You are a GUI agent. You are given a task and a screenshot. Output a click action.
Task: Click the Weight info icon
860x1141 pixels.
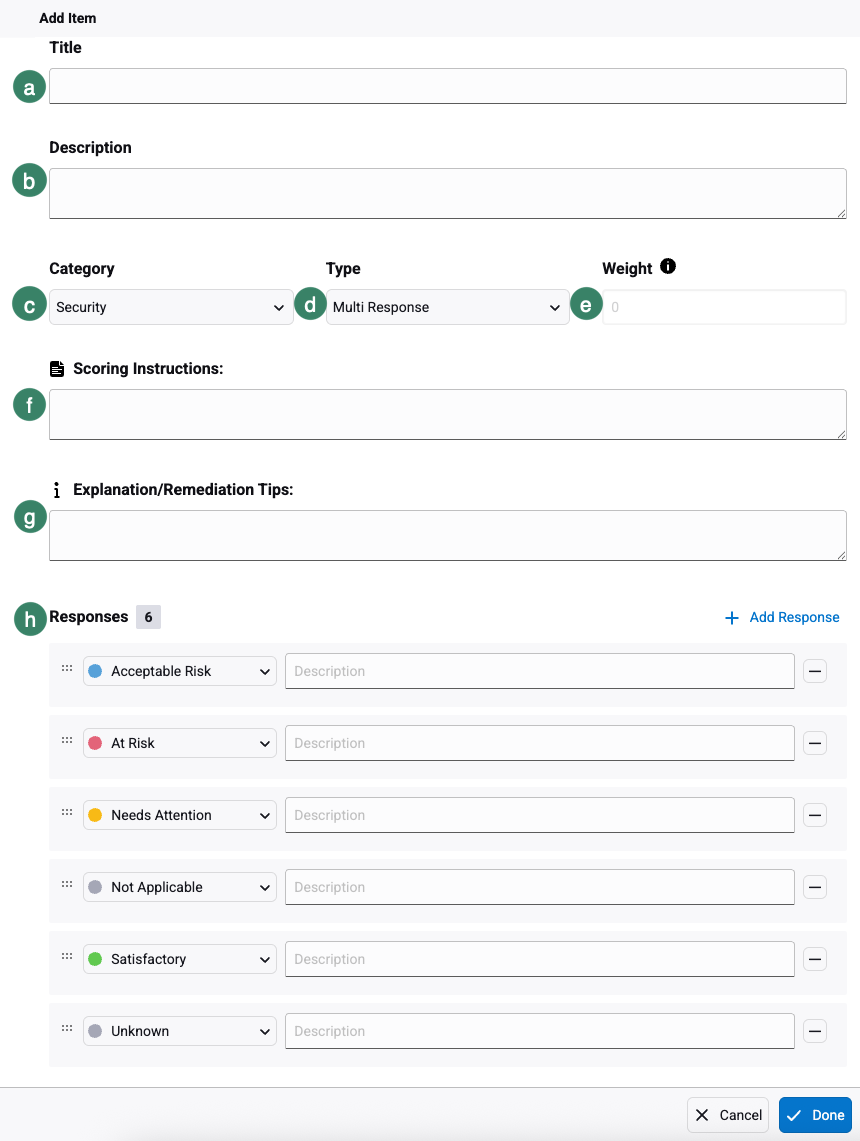[x=666, y=267]
